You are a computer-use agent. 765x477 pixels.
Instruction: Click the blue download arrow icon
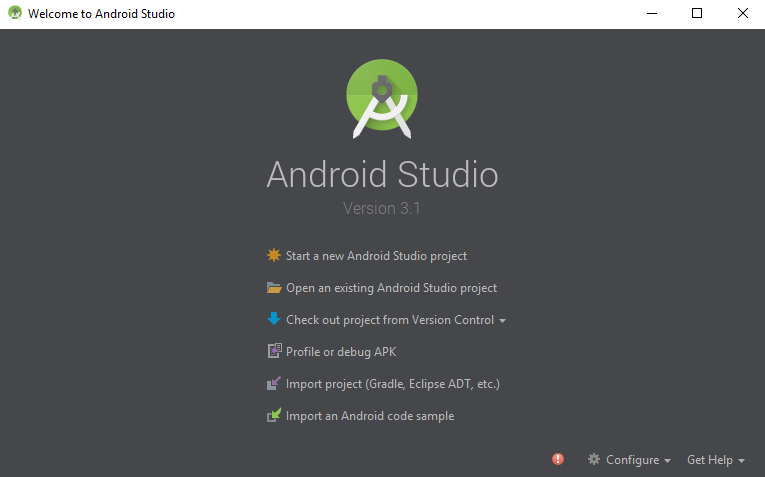coord(274,319)
